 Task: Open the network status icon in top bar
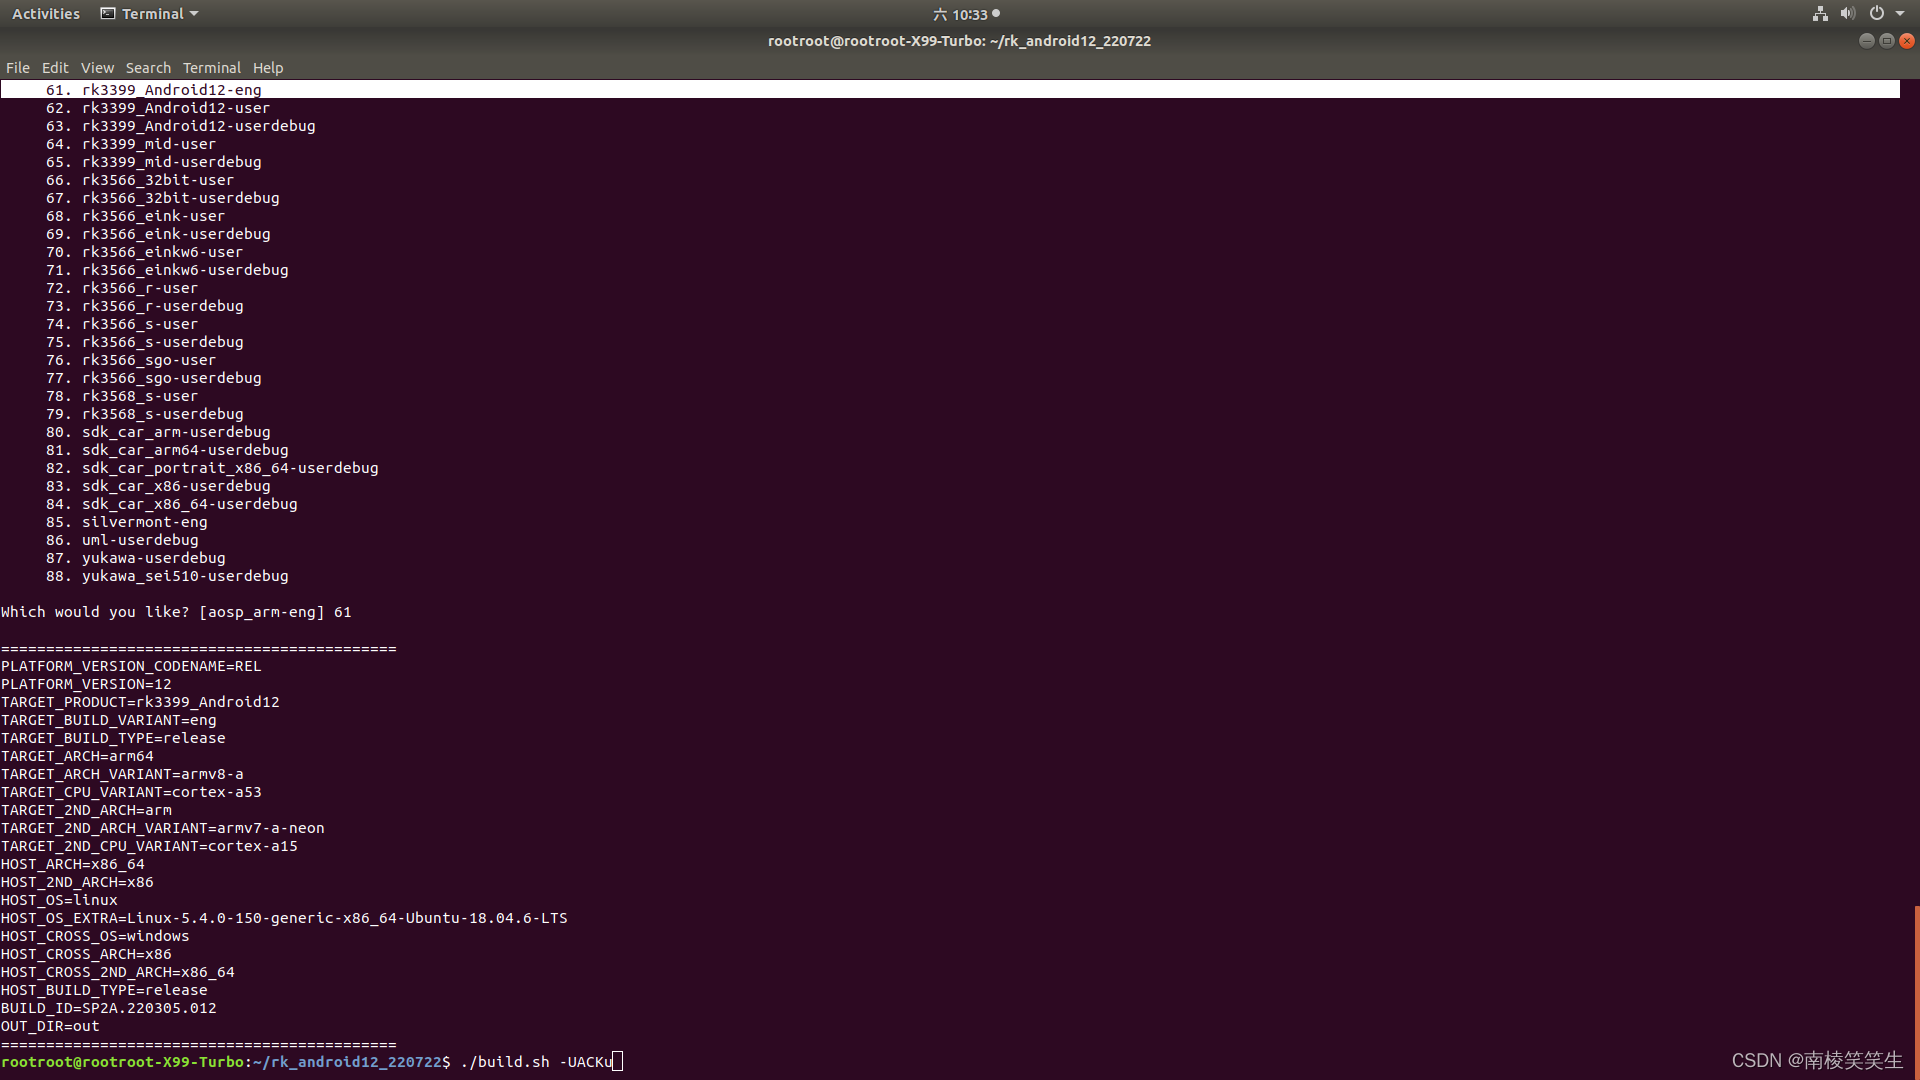click(1820, 14)
